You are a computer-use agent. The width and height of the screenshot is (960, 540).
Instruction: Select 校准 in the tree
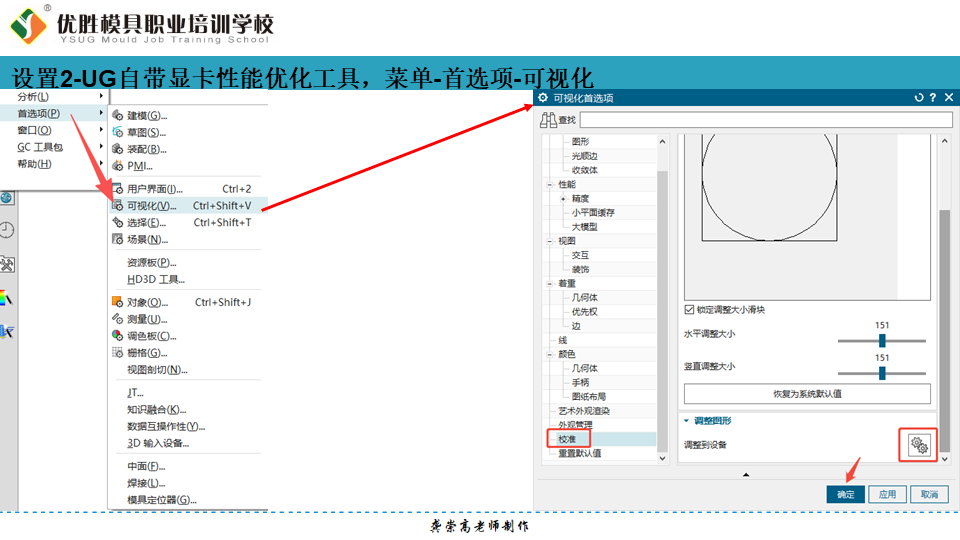pyautogui.click(x=567, y=439)
